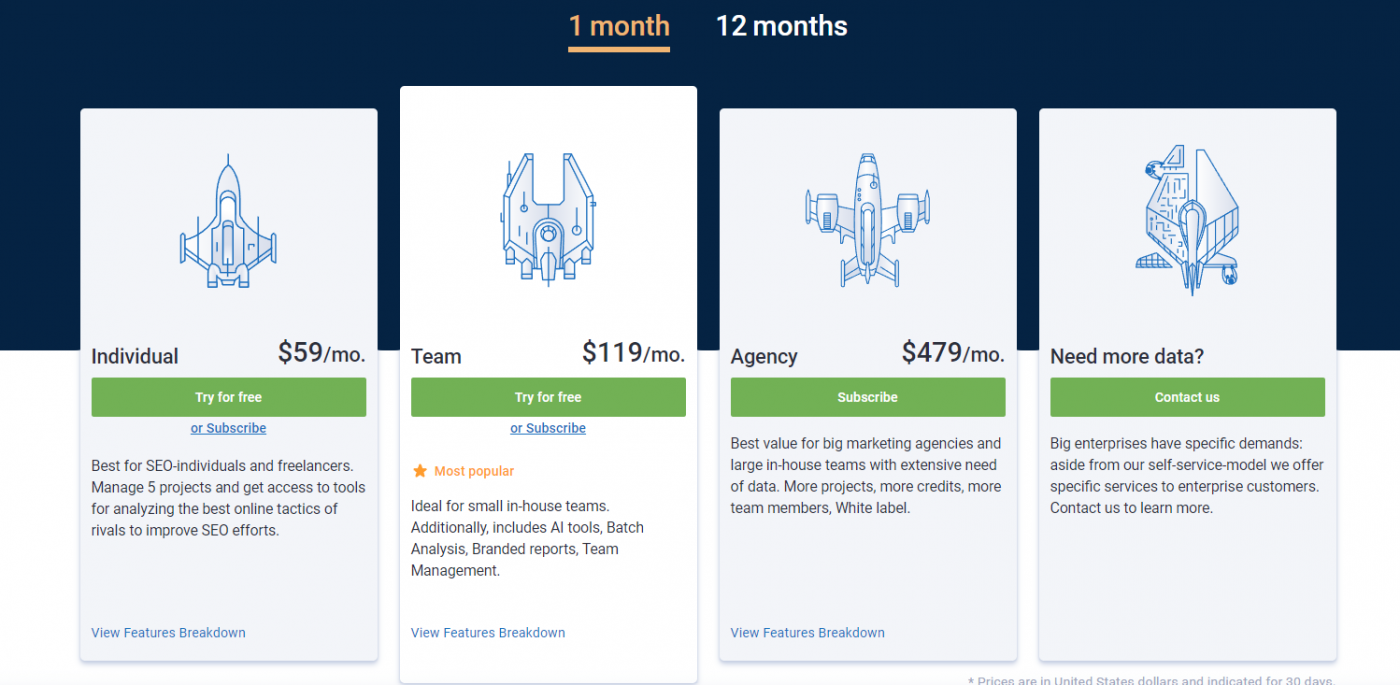Click the Most popular star icon
Screen dimensions: 1400x685
click(420, 471)
